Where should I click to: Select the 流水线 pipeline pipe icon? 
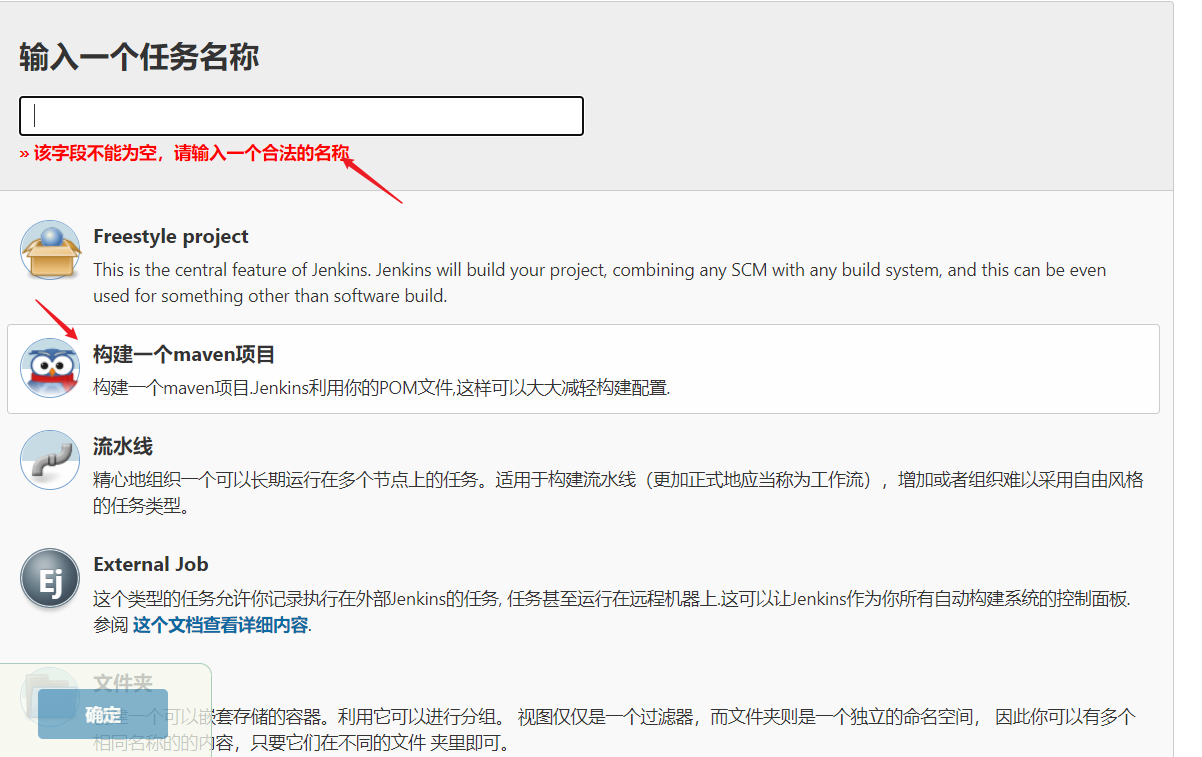50,460
